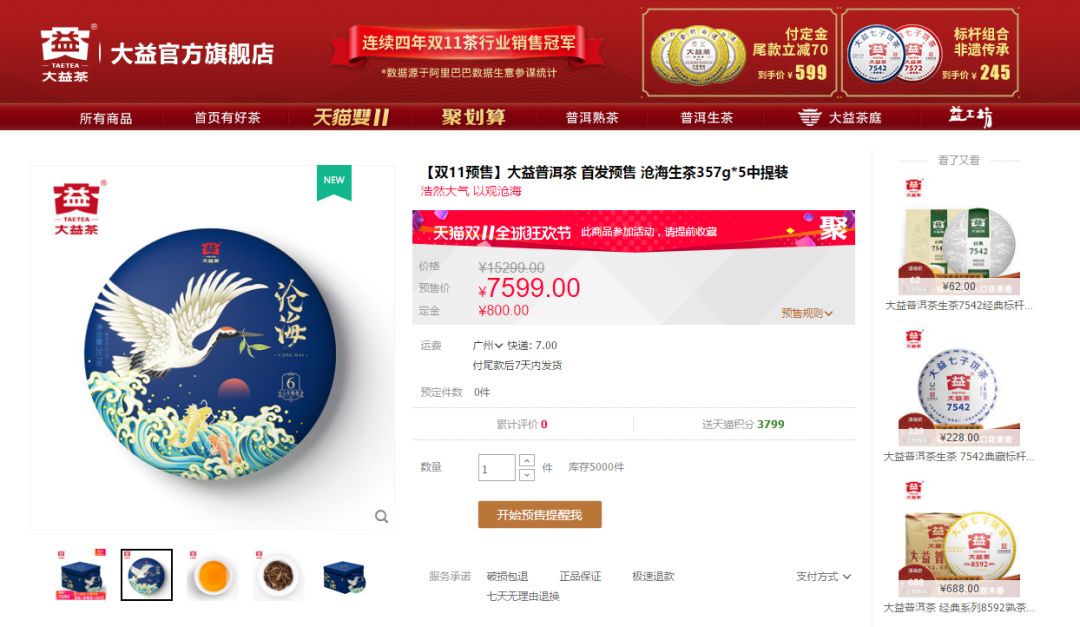1080x627 pixels.
Task: Click the 益工坊 calligraphy logo
Action: [x=970, y=116]
